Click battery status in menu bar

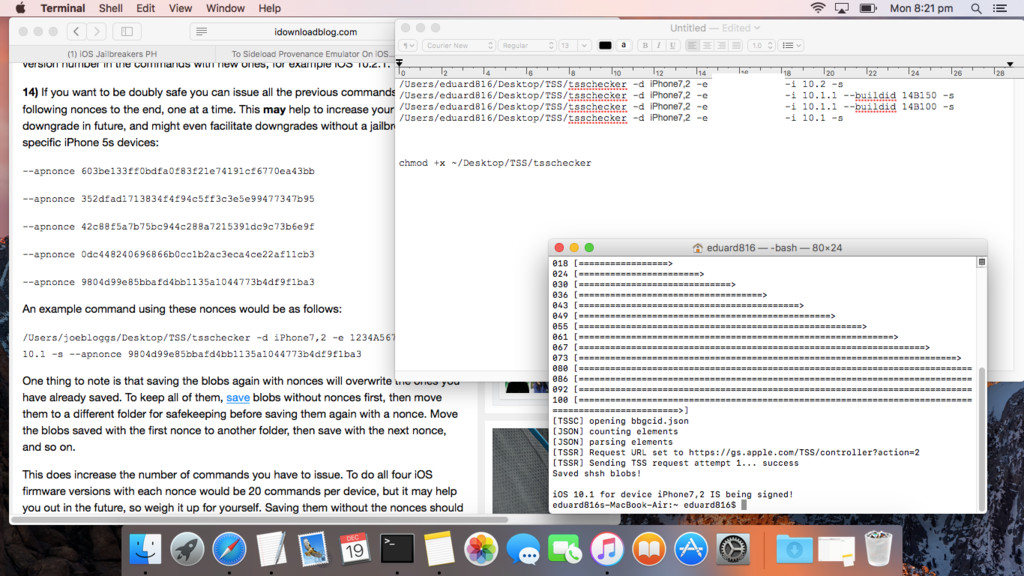(x=868, y=8)
